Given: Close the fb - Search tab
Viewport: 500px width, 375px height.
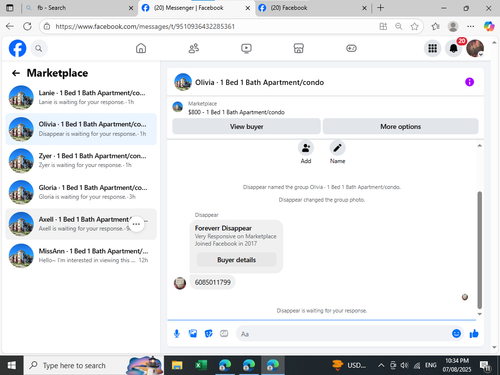Looking at the screenshot, I should (131, 8).
